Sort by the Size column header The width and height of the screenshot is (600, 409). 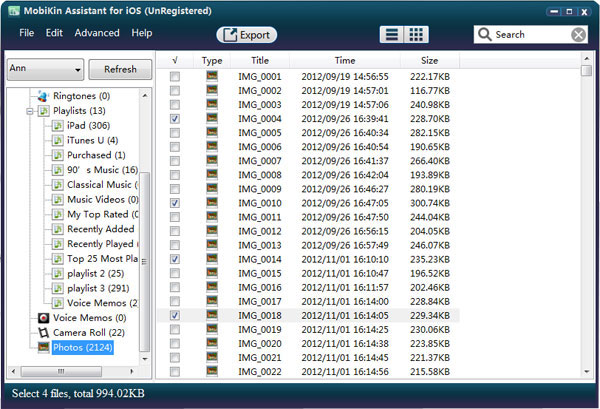[x=430, y=60]
